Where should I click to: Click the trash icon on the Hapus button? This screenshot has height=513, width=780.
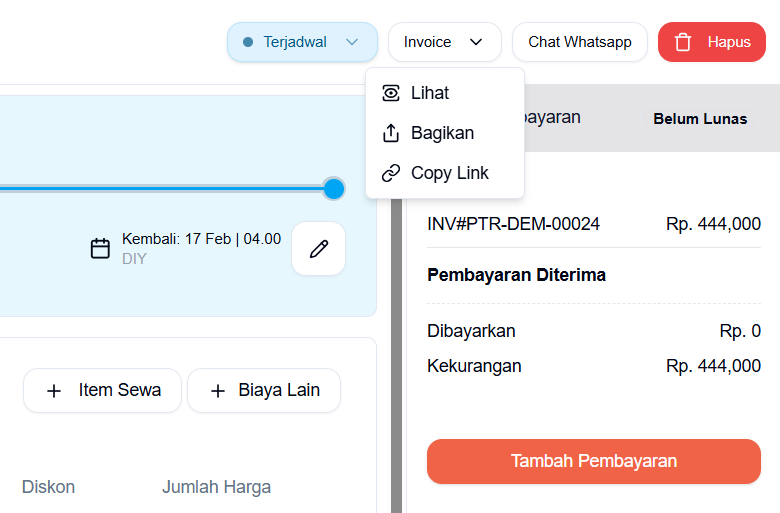coord(683,42)
